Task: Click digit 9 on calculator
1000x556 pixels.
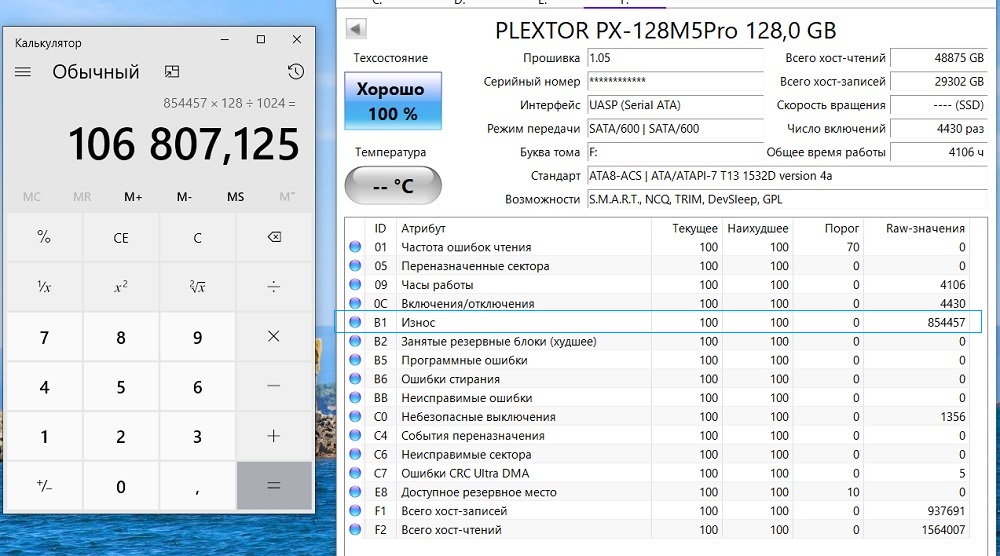Action: pos(197,337)
